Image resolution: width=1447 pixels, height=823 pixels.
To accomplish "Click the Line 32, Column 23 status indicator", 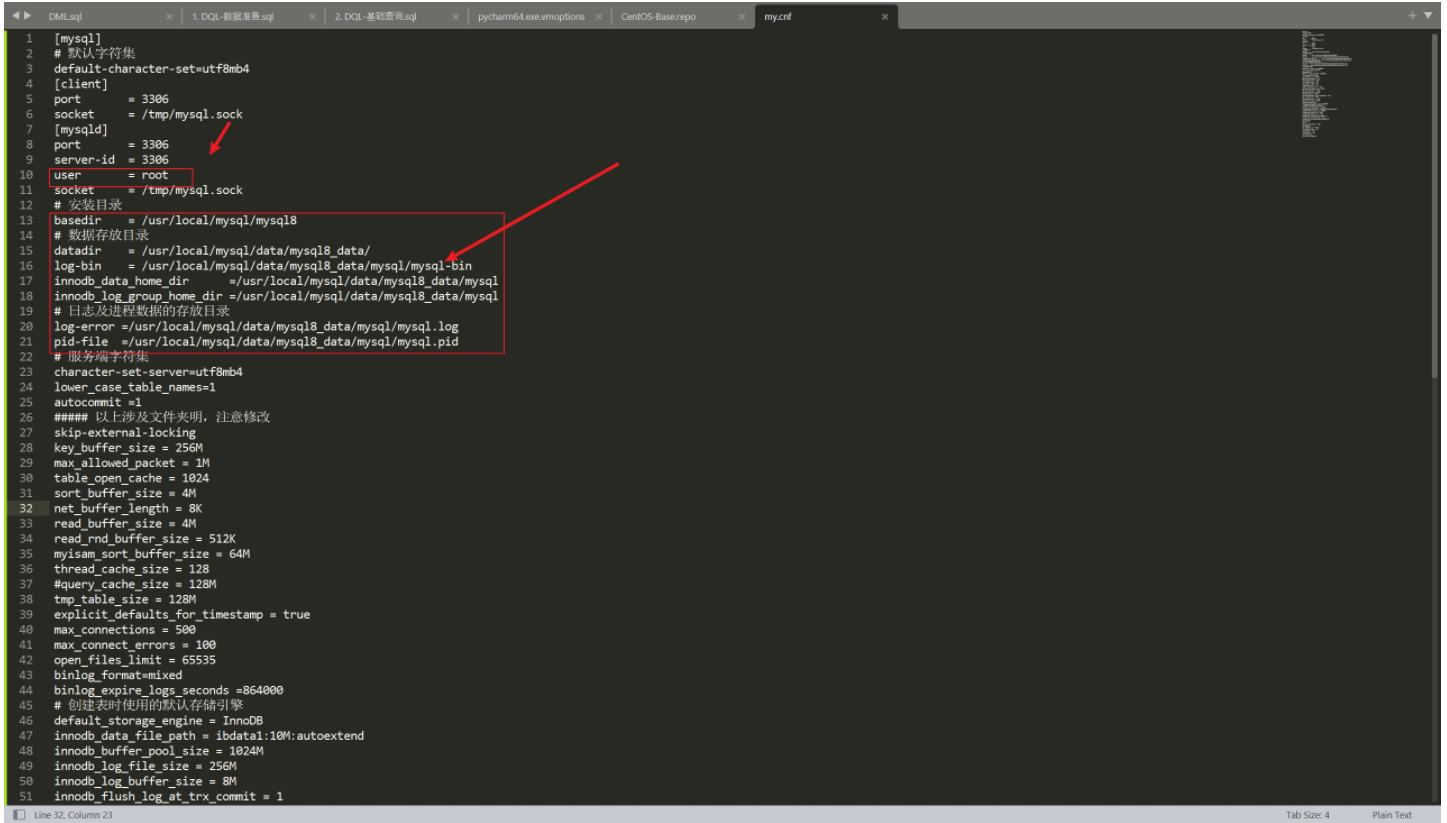I will (73, 815).
